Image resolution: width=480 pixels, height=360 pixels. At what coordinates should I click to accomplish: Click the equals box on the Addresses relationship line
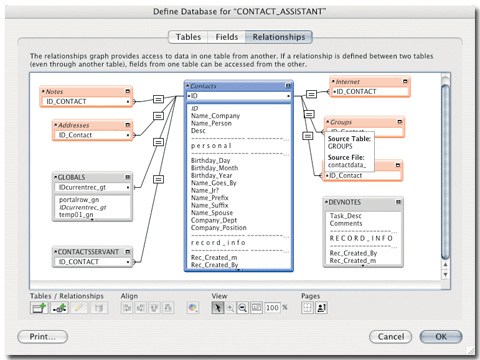pyautogui.click(x=158, y=116)
